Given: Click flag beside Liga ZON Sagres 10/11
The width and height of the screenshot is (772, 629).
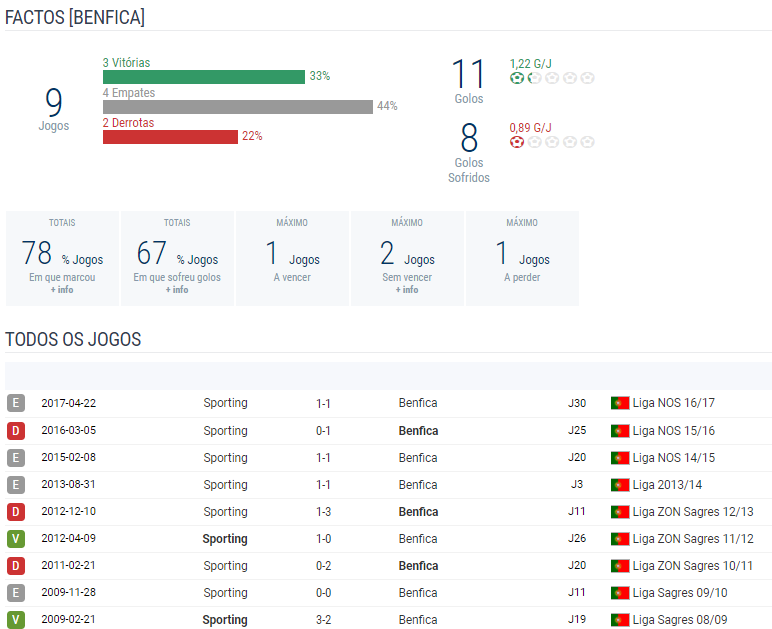Looking at the screenshot, I should (x=620, y=566).
